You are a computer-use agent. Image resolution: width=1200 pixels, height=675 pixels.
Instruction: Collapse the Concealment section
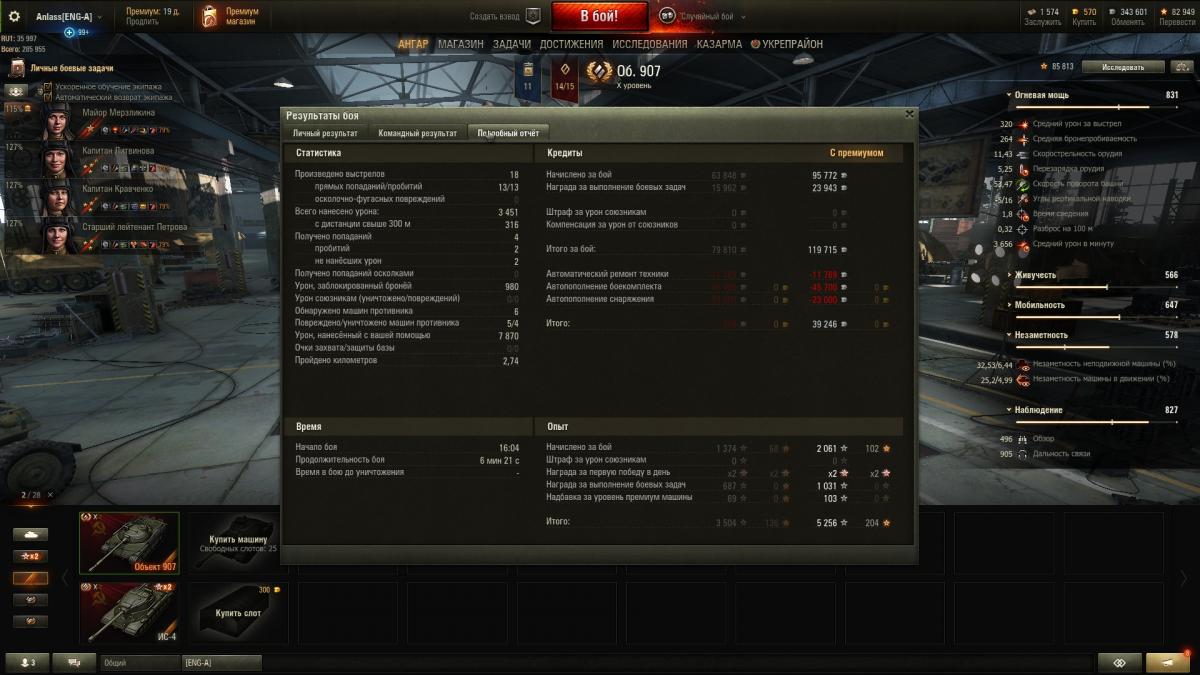[x=1010, y=335]
